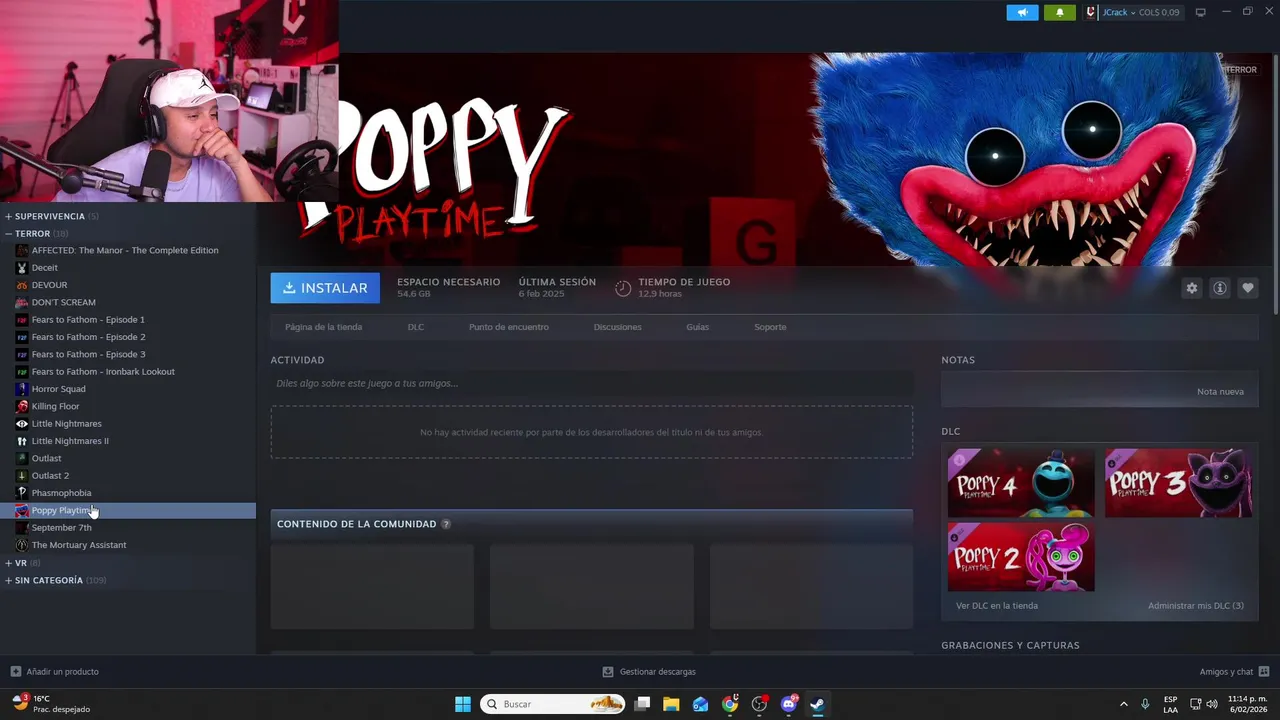Click Añadir un producto
Screen dimensions: 1280x720
(54, 672)
